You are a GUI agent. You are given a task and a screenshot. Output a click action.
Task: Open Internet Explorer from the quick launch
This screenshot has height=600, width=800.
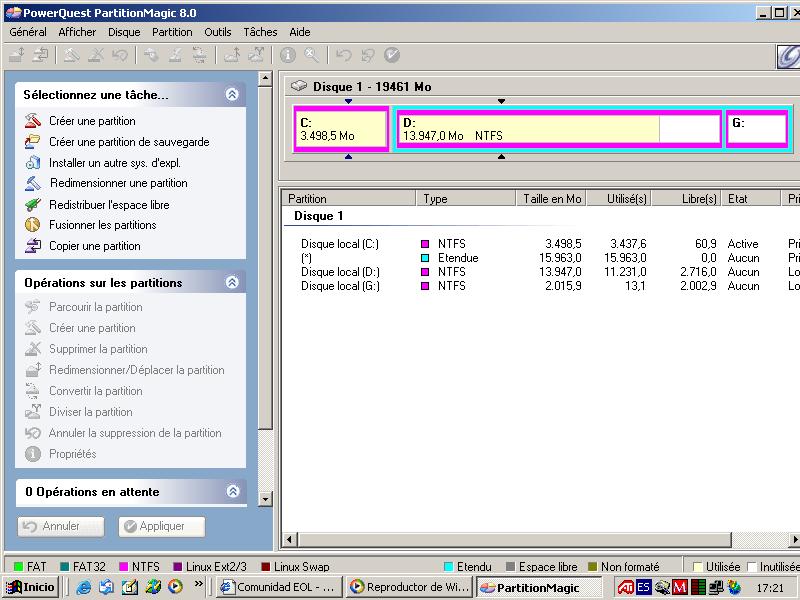pyautogui.click(x=83, y=587)
